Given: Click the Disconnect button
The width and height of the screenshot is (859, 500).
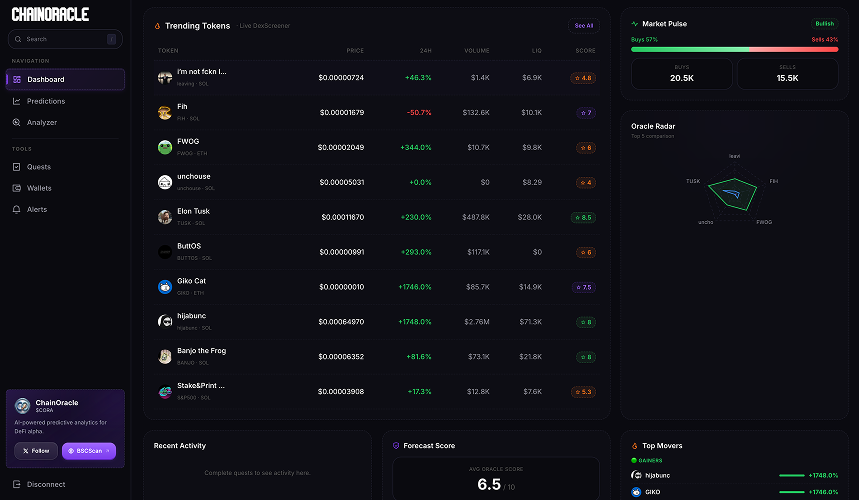Looking at the screenshot, I should [x=46, y=484].
